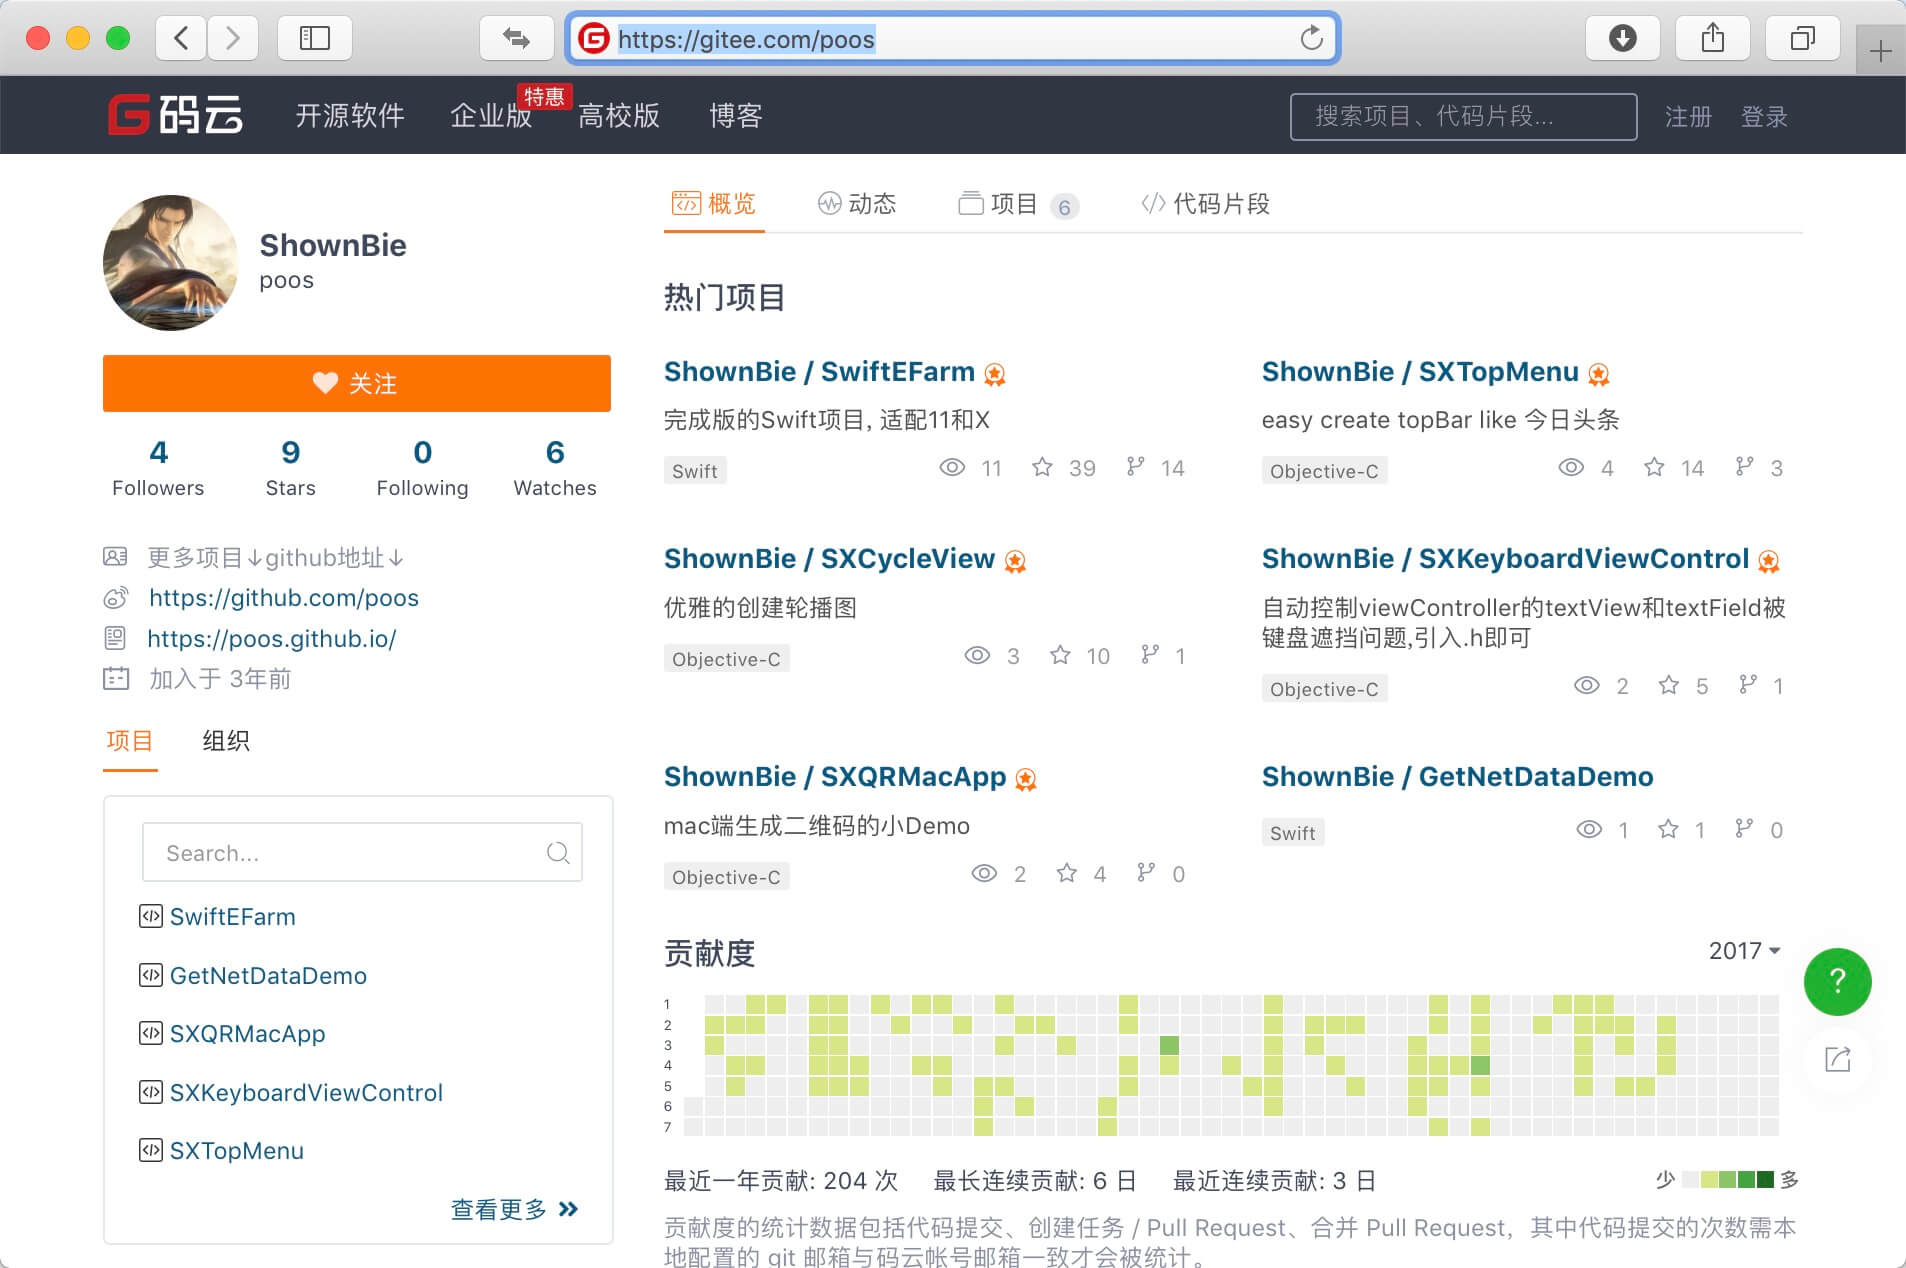
Task: Click the Objective-C tag on SXCycleView
Action: point(726,659)
